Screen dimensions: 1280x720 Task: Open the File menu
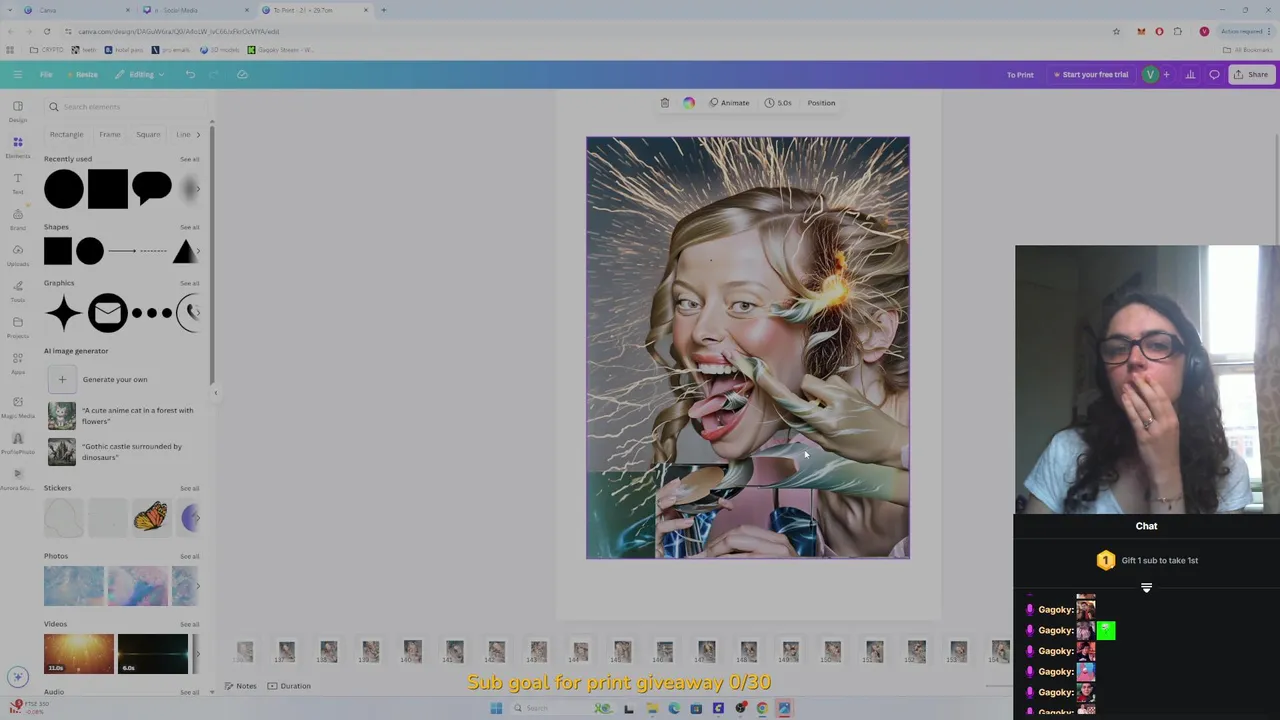pos(46,74)
